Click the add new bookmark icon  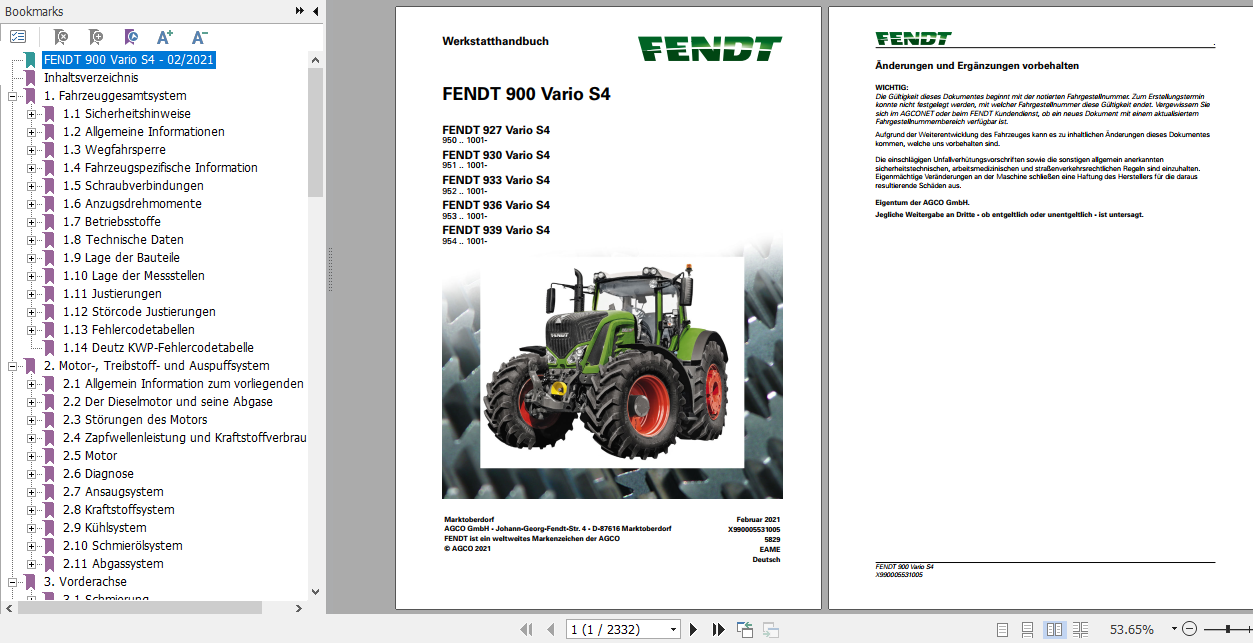(x=95, y=37)
